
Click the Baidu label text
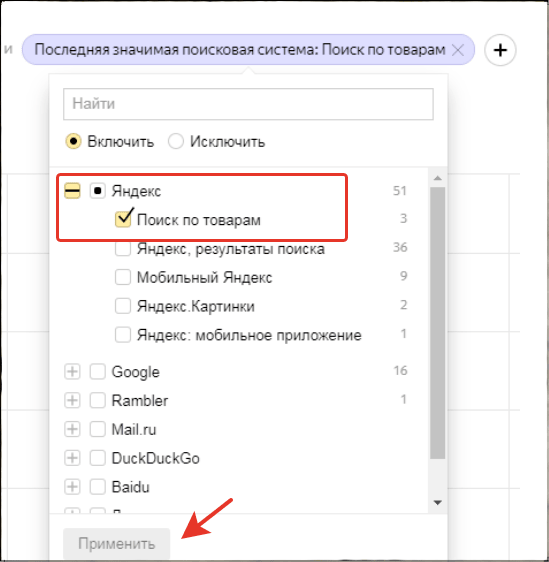130,487
